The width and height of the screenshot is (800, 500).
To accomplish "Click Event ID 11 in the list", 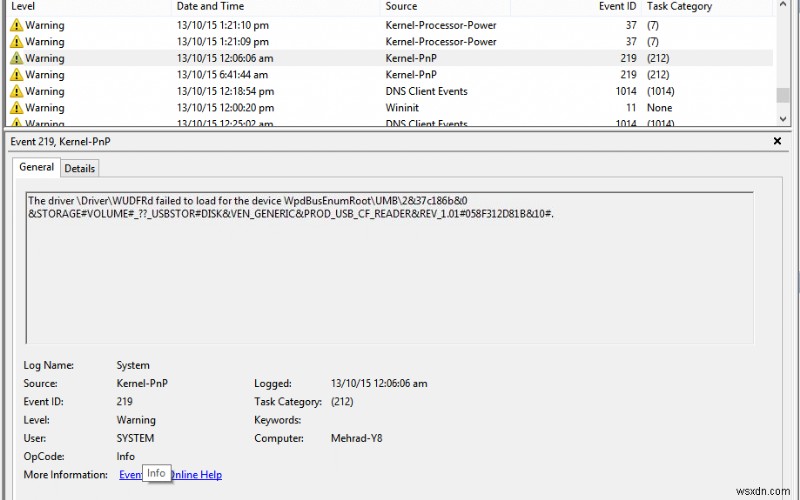I will pos(631,108).
